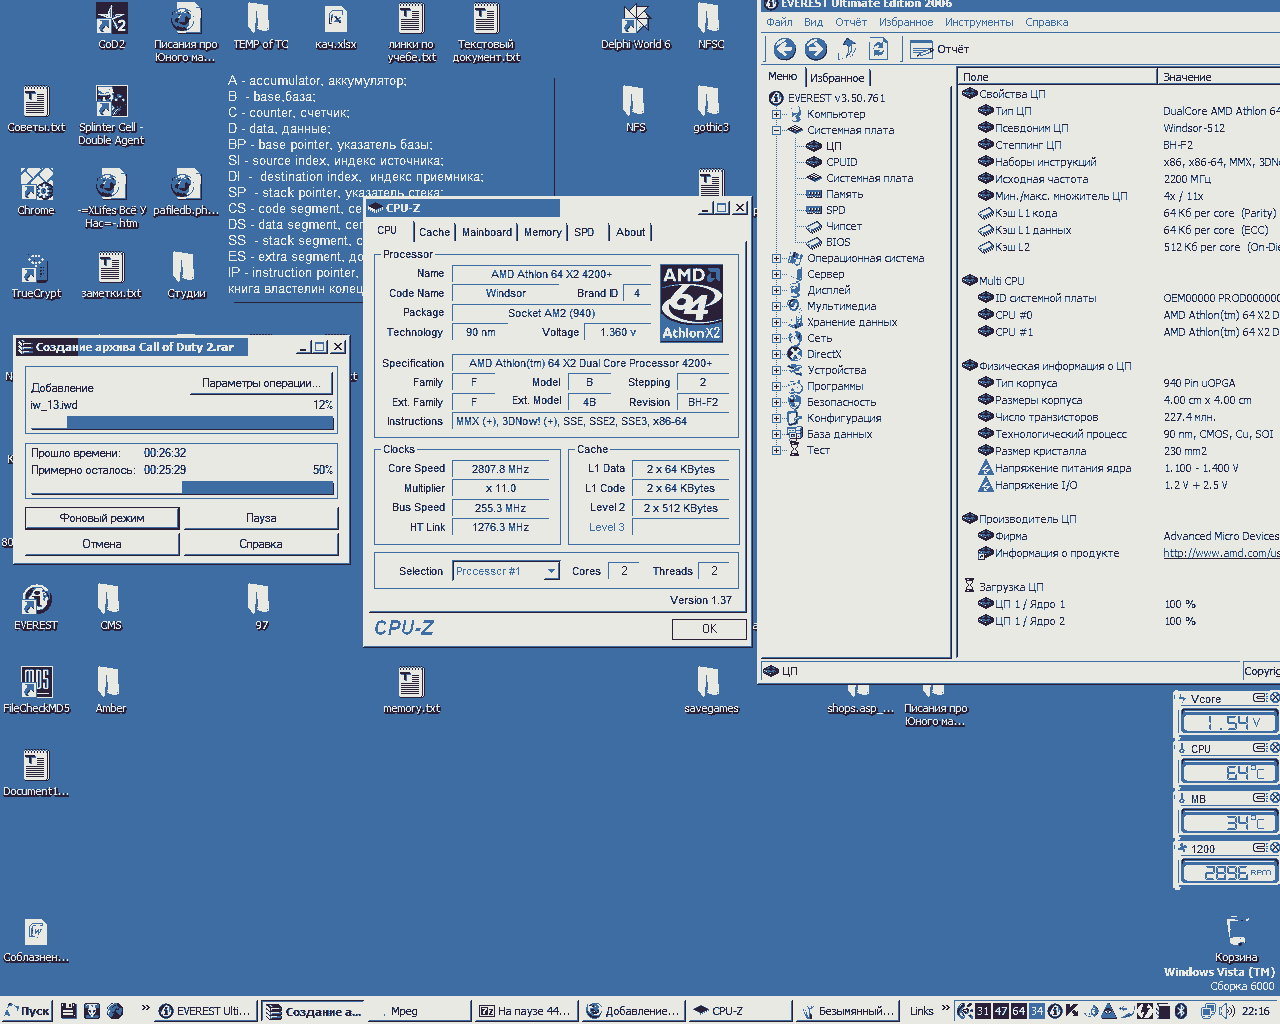
Task: Click Фоновый режим in archive dialog
Action: [x=102, y=518]
